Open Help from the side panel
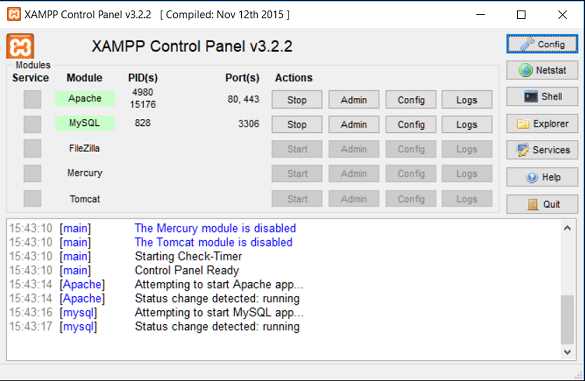 point(542,177)
